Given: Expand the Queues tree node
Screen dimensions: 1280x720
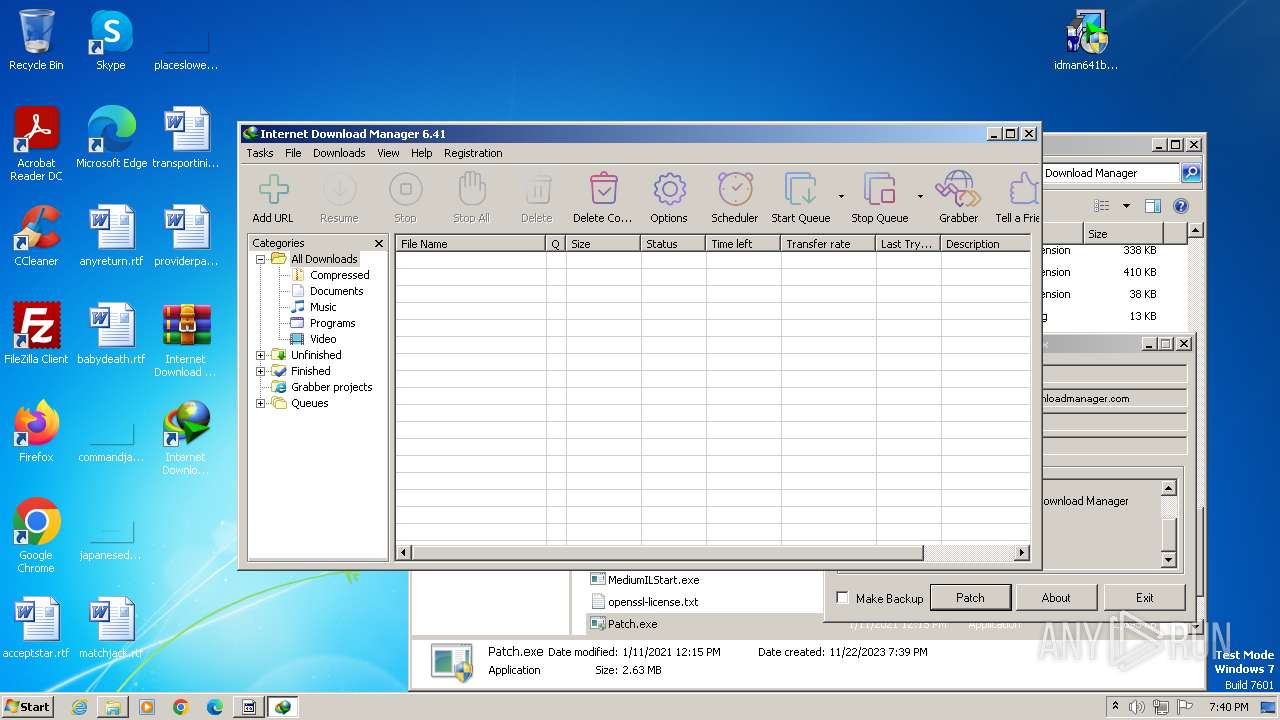Looking at the screenshot, I should tap(261, 403).
